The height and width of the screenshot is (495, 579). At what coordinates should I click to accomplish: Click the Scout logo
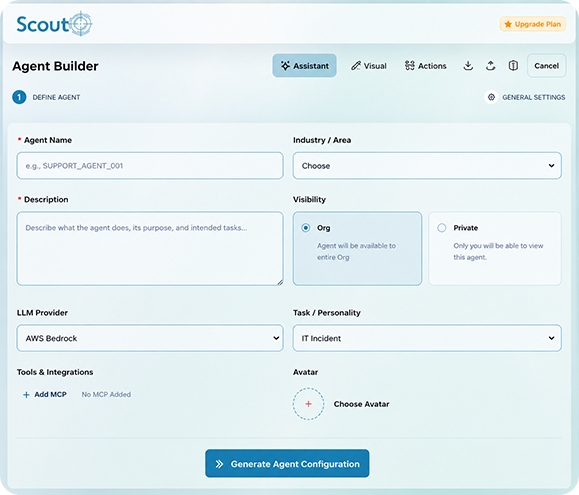pos(54,24)
